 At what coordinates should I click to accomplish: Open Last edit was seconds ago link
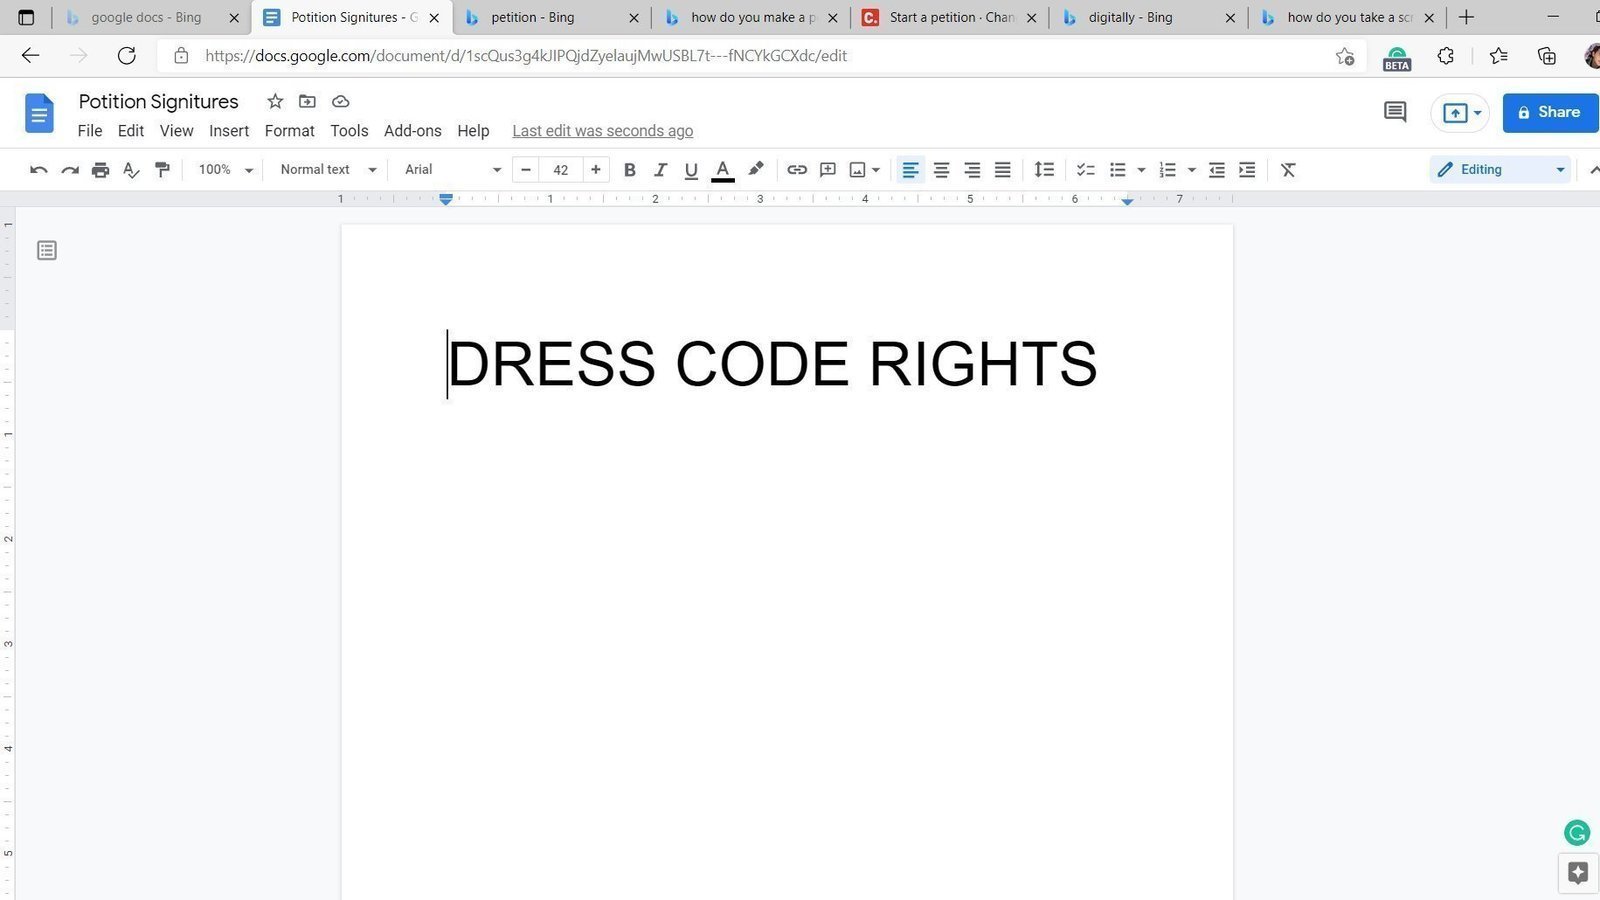[x=602, y=130]
